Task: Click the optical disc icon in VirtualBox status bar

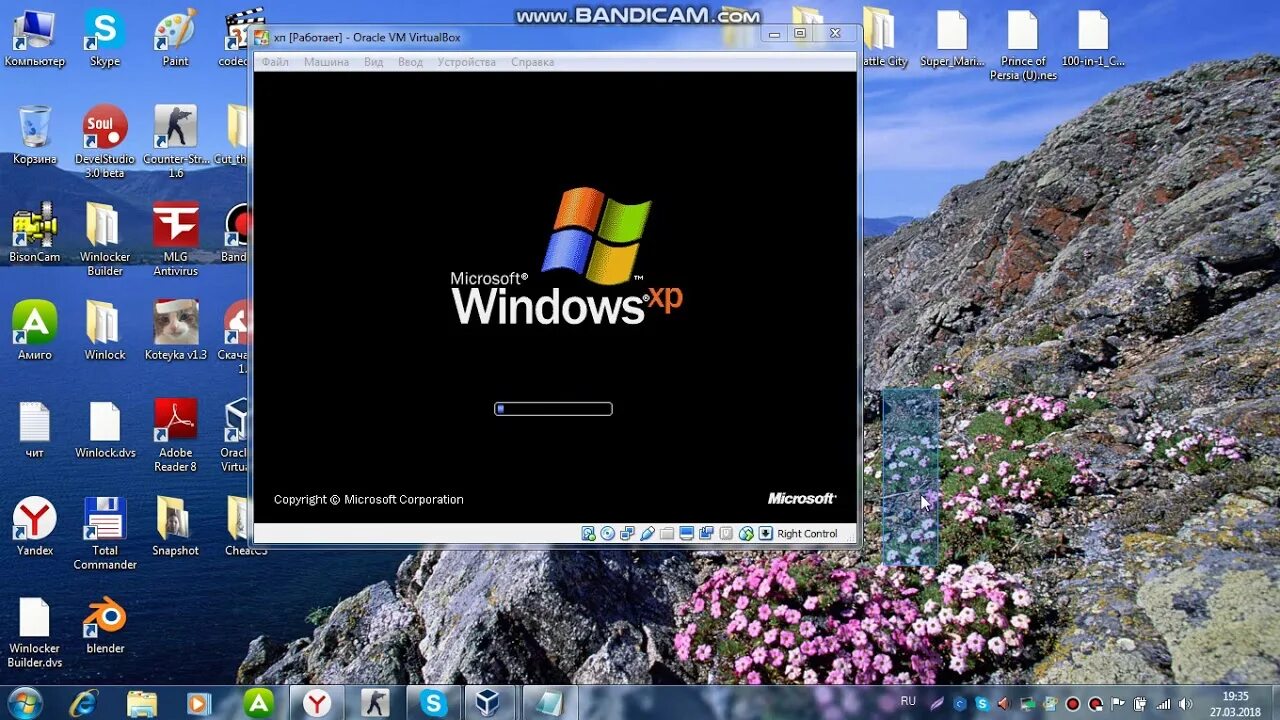Action: click(607, 533)
